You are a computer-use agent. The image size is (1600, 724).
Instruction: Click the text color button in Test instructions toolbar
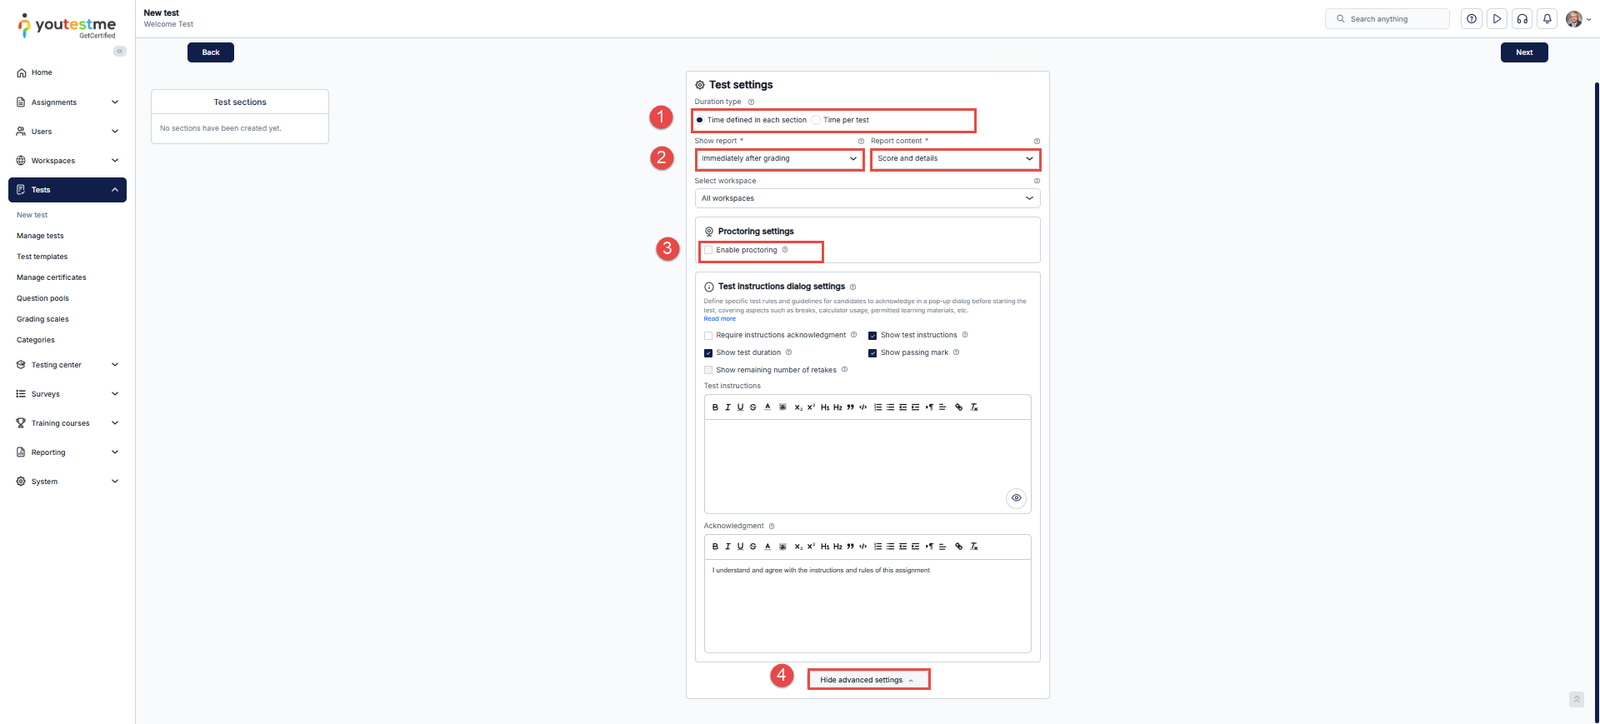pos(768,407)
